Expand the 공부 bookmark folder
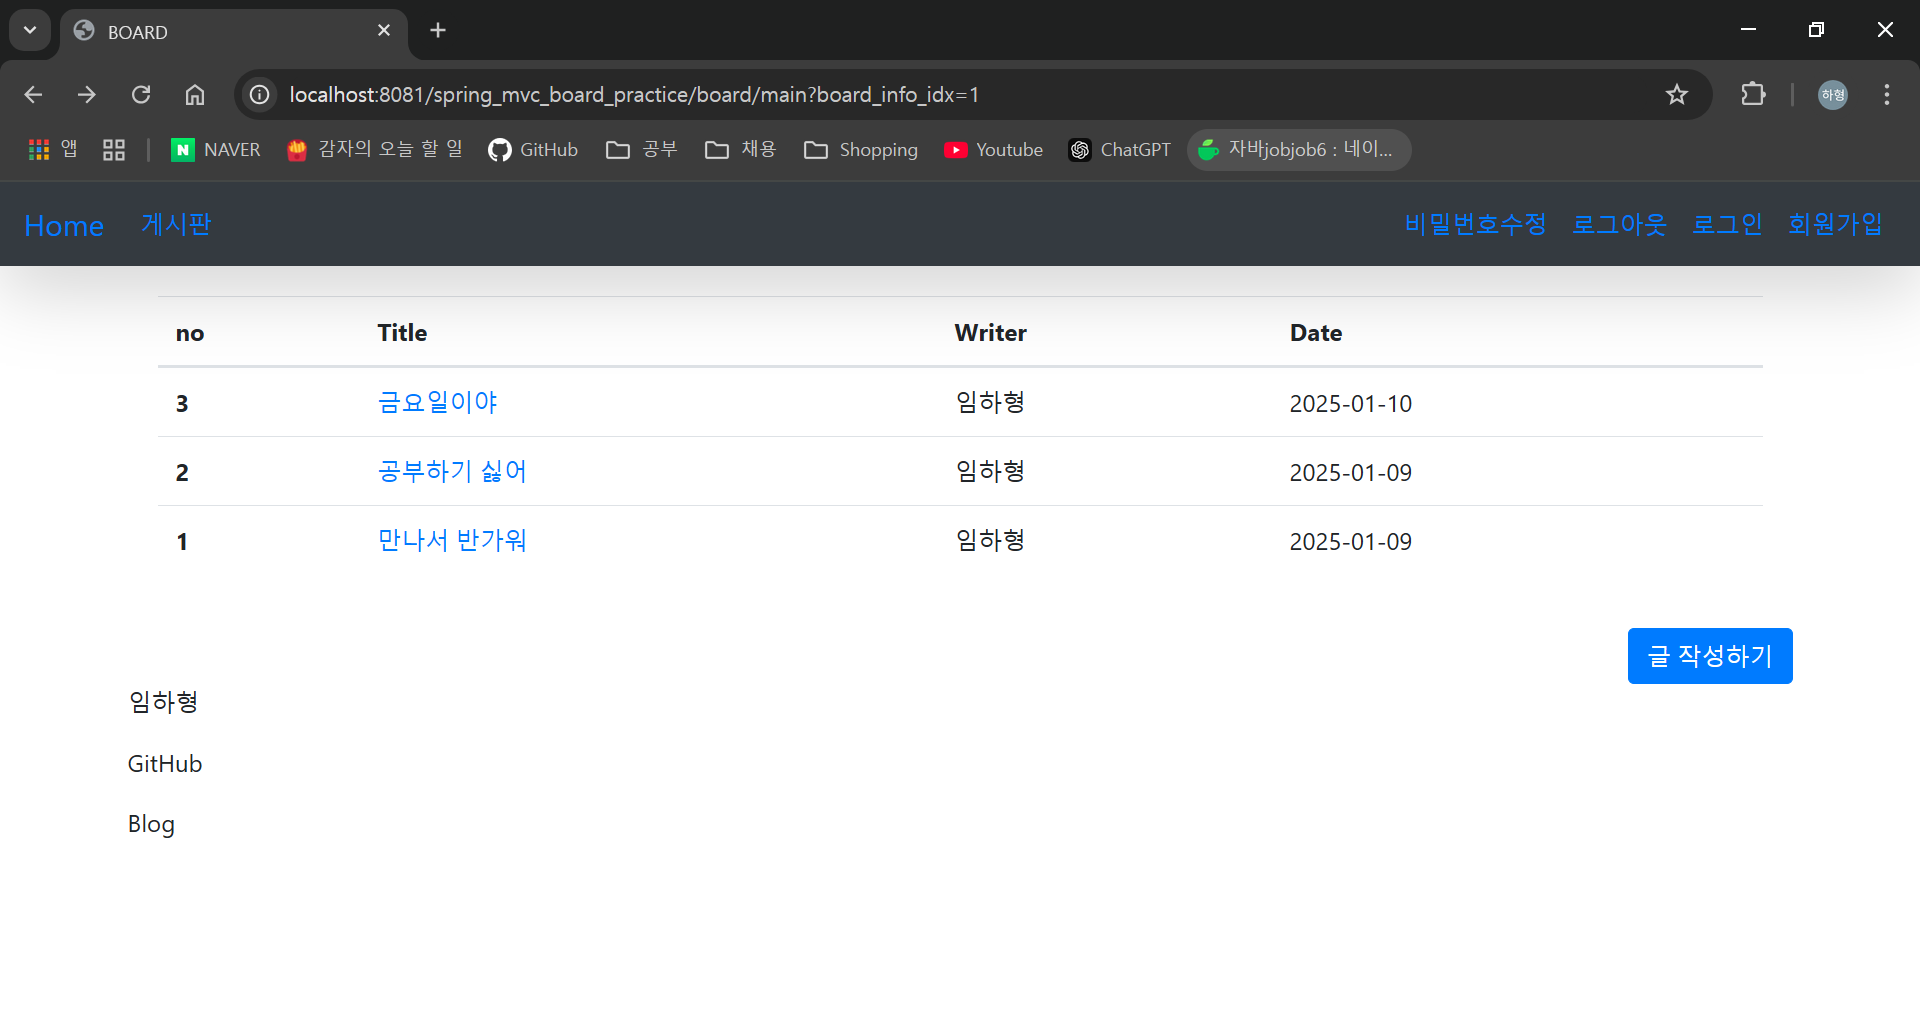The height and width of the screenshot is (1020, 1920). (642, 149)
